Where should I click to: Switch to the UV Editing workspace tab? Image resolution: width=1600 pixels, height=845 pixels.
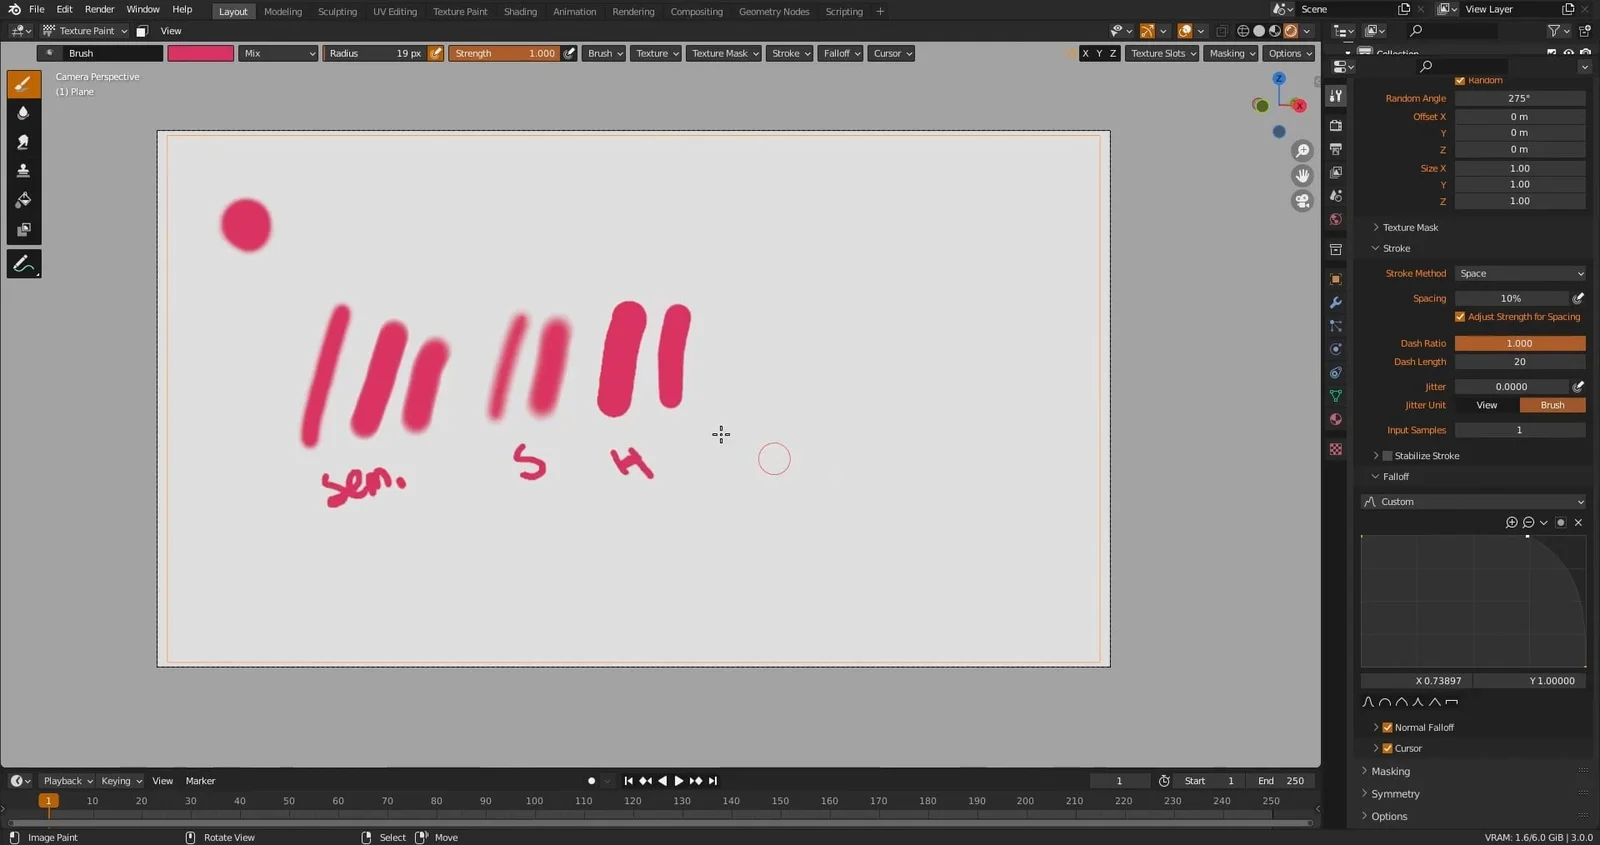395,12
